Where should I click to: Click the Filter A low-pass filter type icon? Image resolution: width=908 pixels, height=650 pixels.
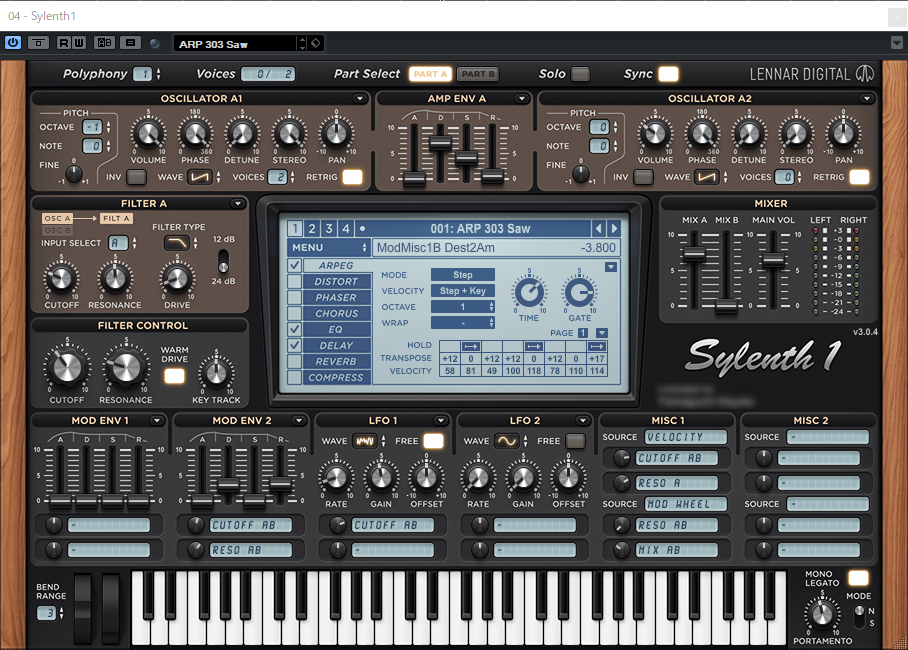click(x=177, y=243)
